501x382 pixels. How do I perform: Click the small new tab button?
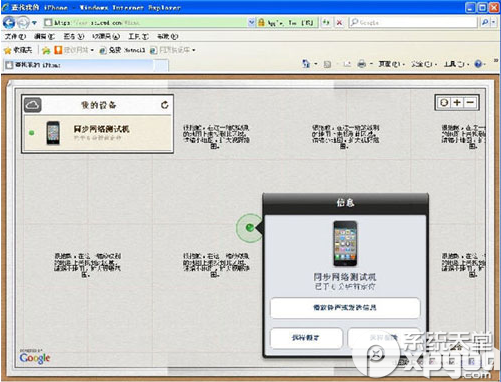coord(161,65)
